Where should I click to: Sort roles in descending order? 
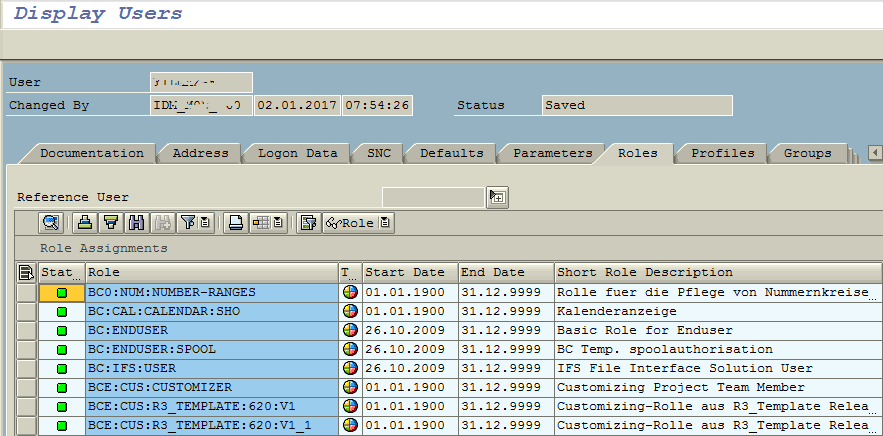click(111, 223)
